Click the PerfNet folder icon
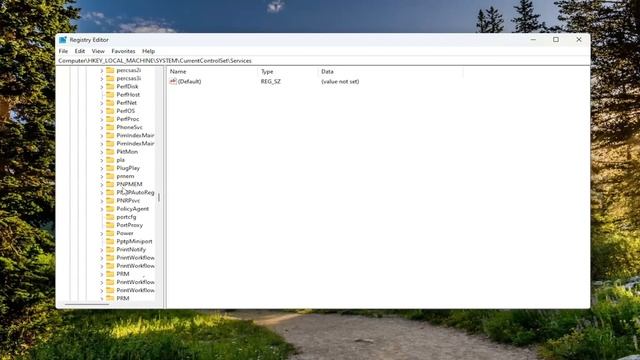The image size is (640, 360). coord(110,102)
